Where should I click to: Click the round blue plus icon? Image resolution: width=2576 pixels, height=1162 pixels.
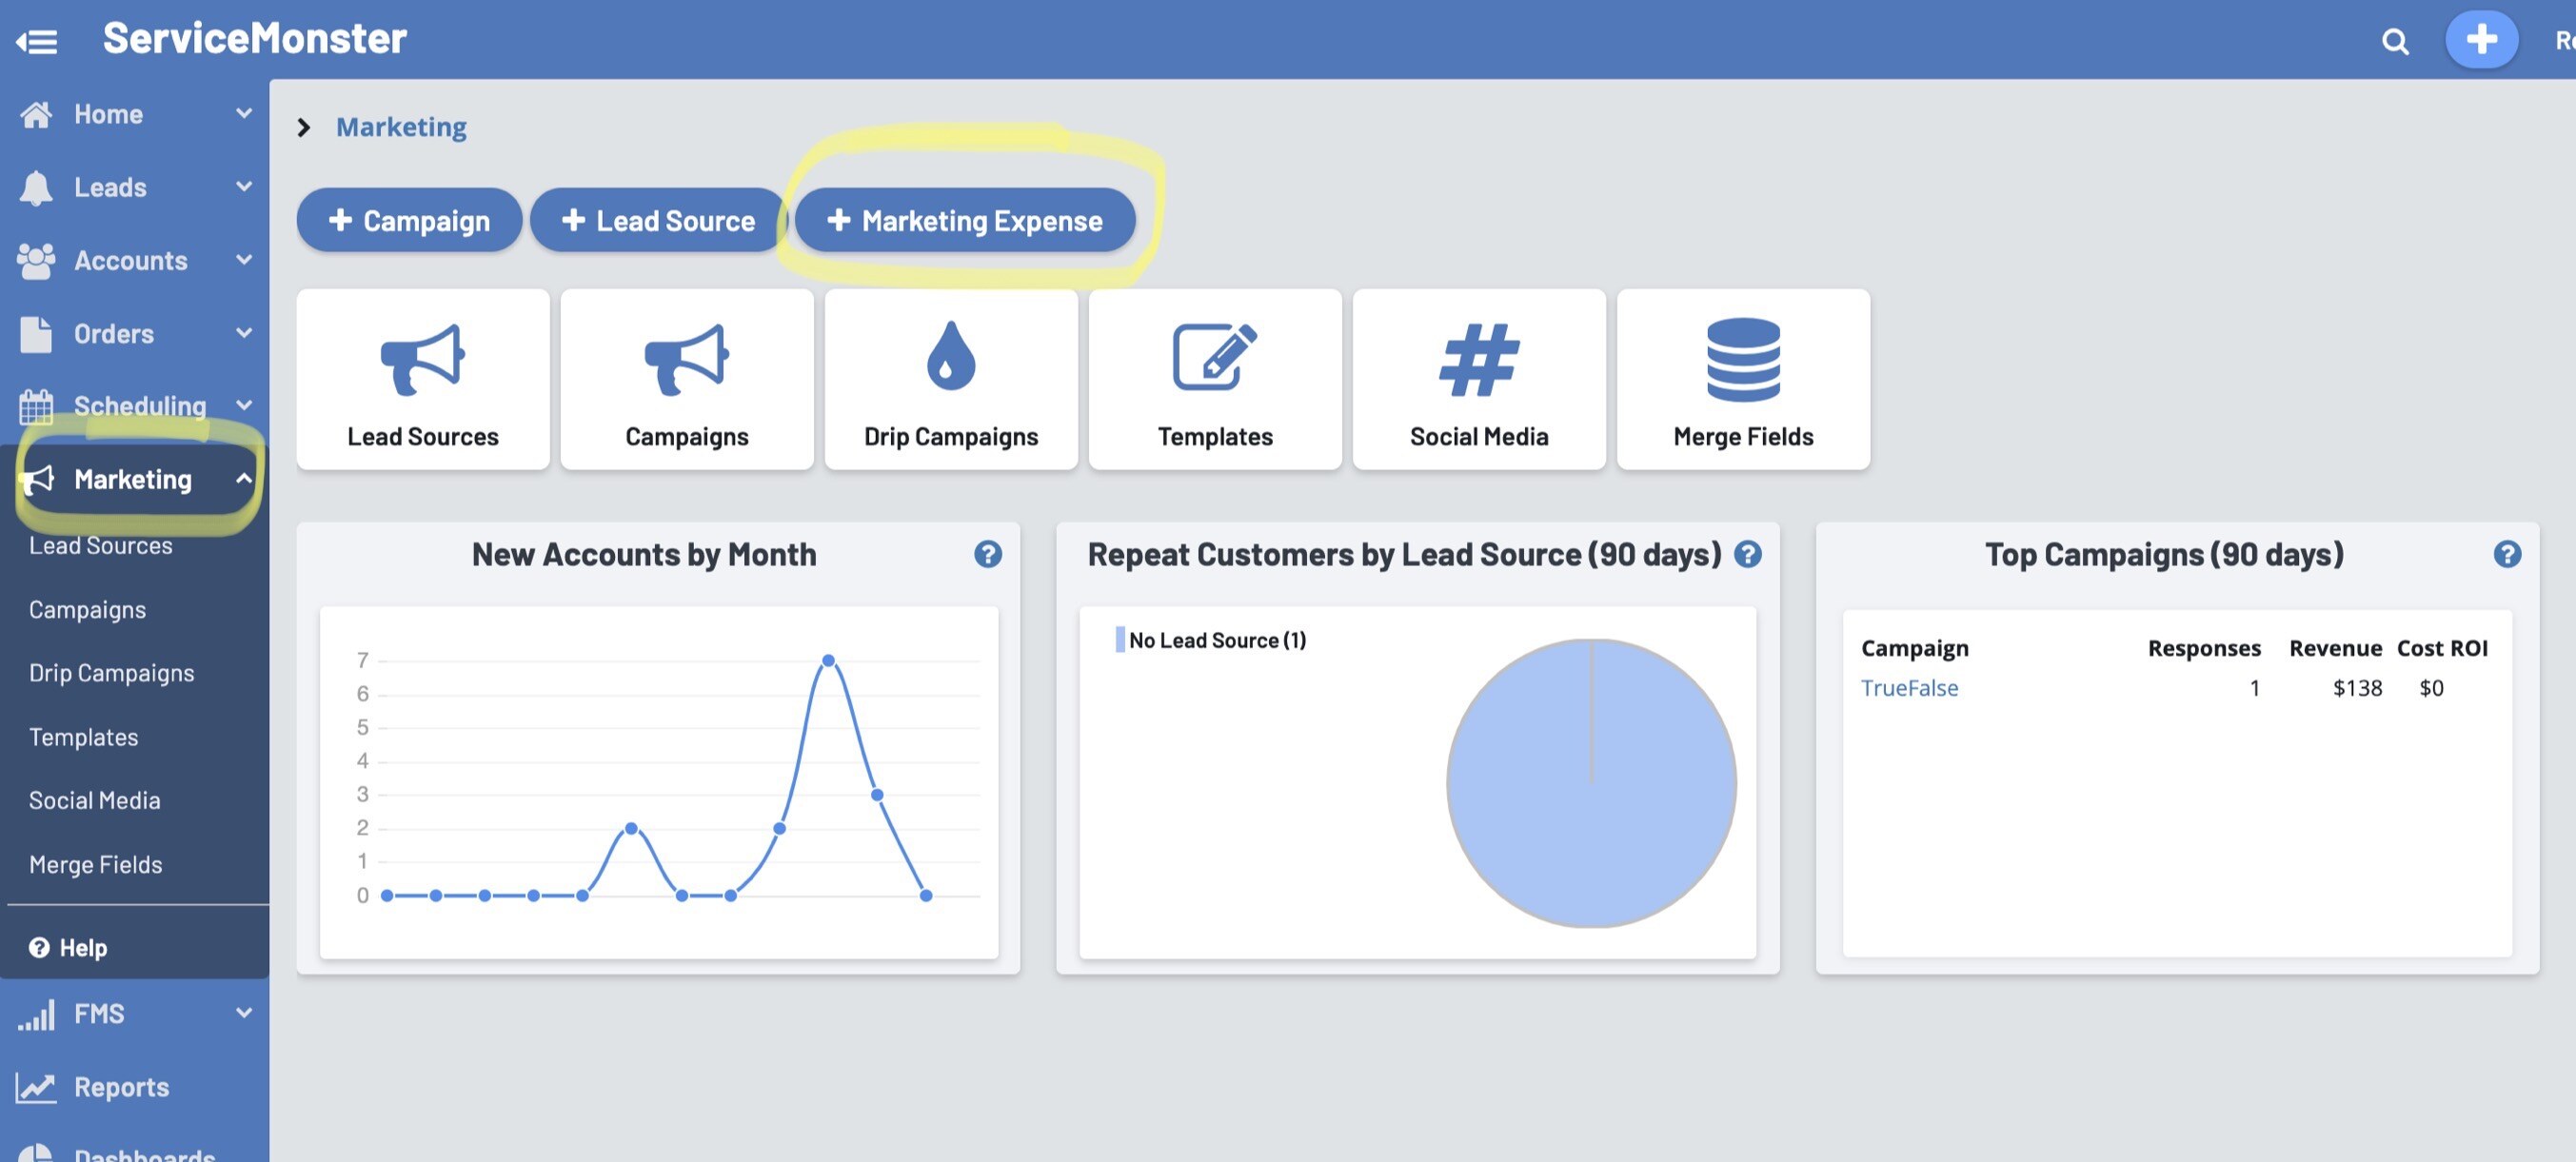pos(2480,40)
